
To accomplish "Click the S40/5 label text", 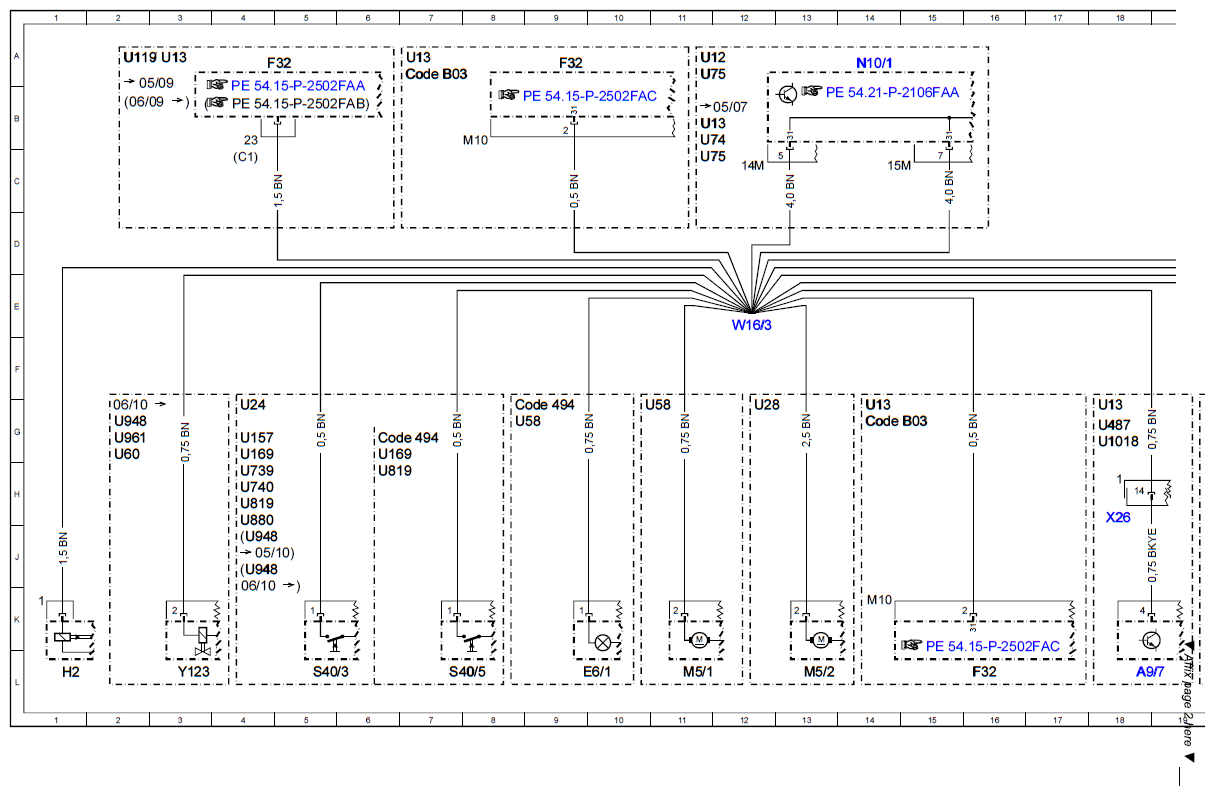I will click(x=467, y=673).
